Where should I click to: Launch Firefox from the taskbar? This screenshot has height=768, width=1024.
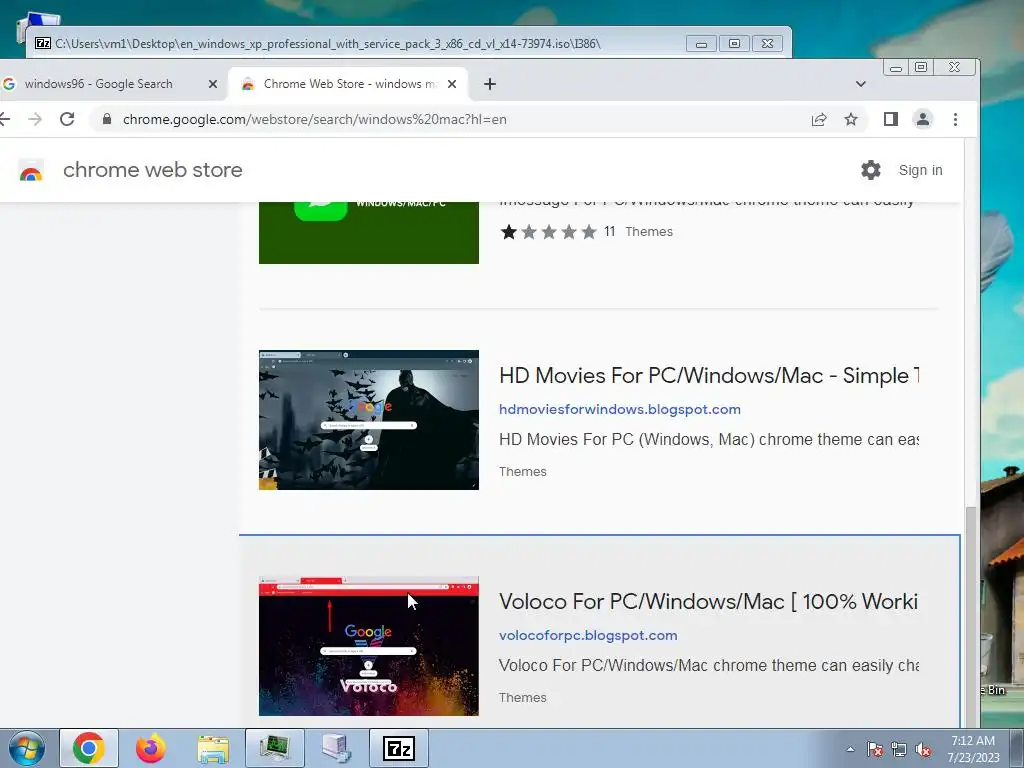[151, 748]
